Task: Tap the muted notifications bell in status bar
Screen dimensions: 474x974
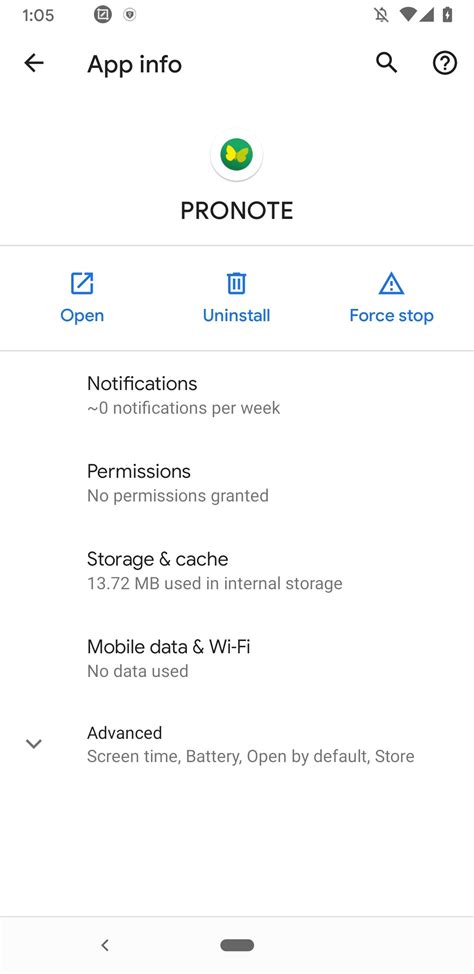Action: point(381,15)
